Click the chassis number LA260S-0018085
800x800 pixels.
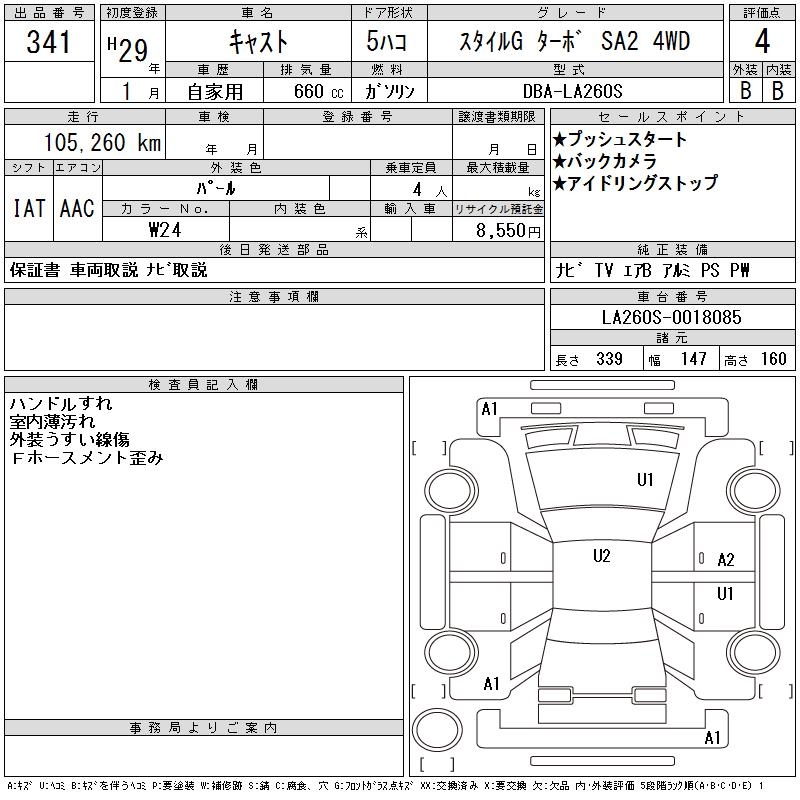tap(671, 317)
